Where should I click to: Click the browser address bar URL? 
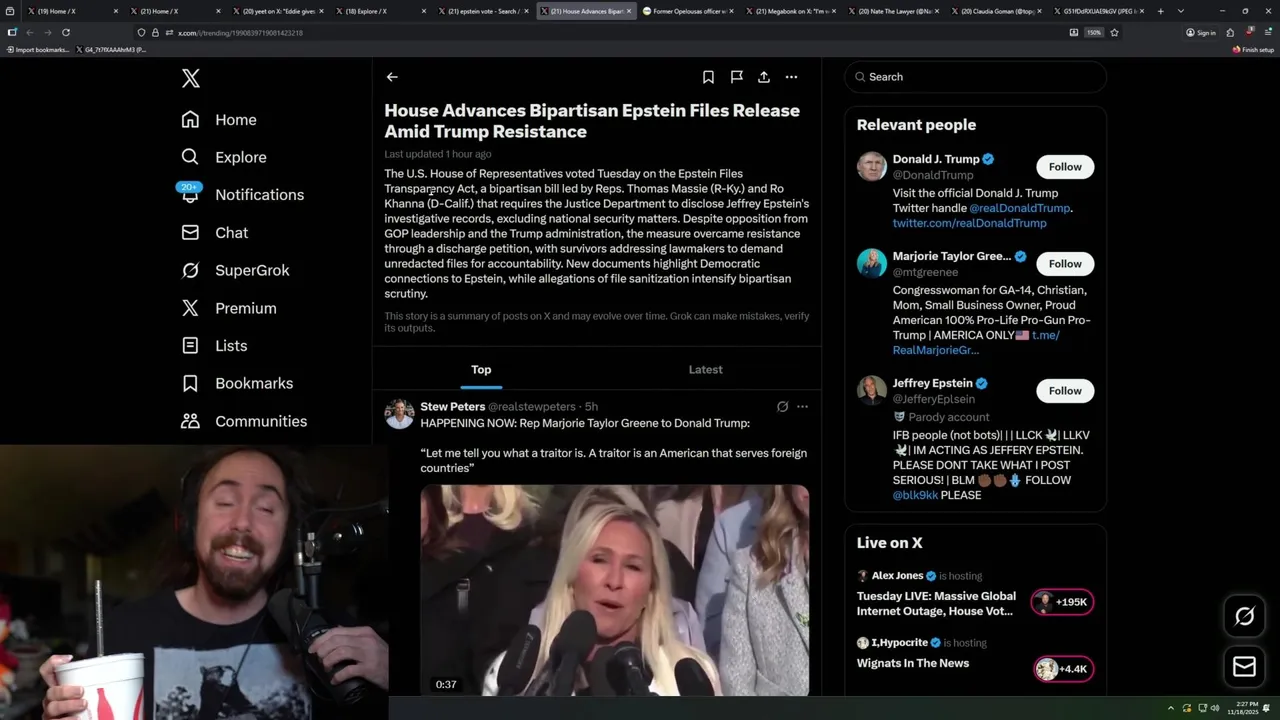[240, 33]
